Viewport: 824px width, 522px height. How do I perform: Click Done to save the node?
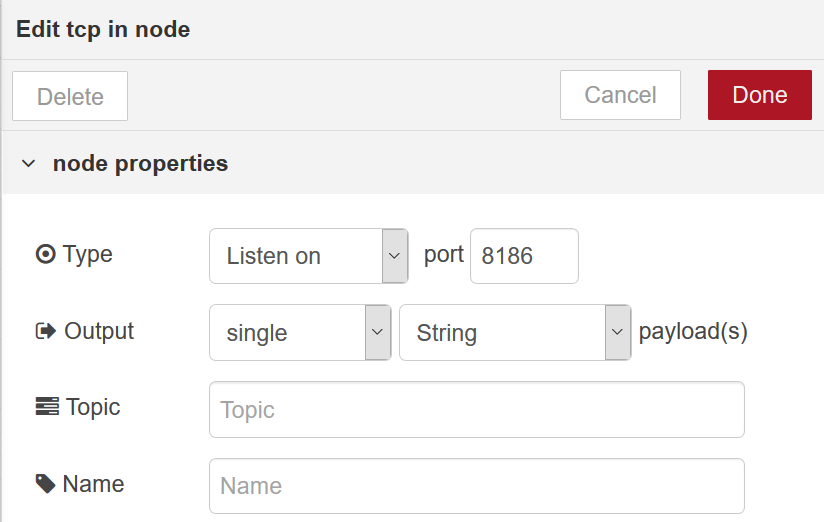(x=759, y=95)
